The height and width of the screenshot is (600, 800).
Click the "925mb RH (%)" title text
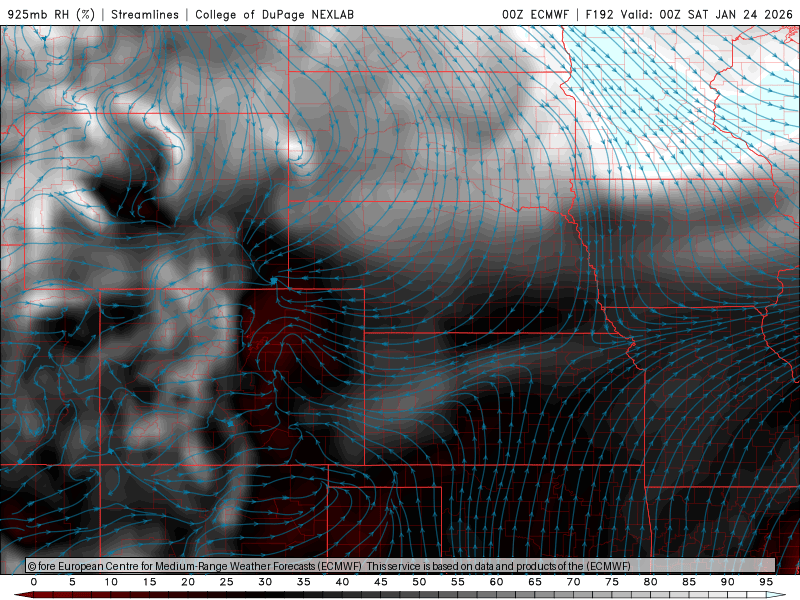point(51,14)
